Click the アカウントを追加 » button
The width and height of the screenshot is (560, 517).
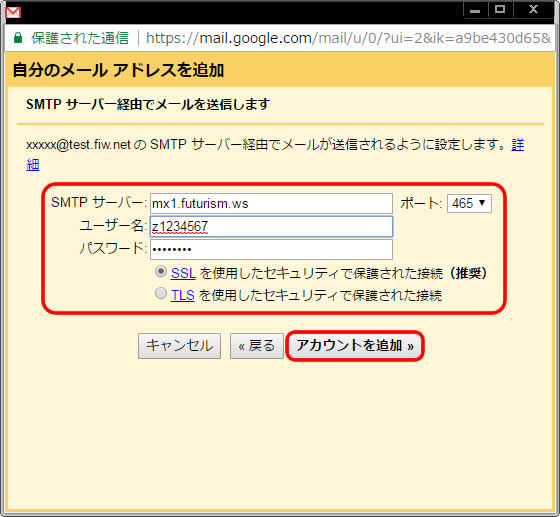tap(355, 346)
